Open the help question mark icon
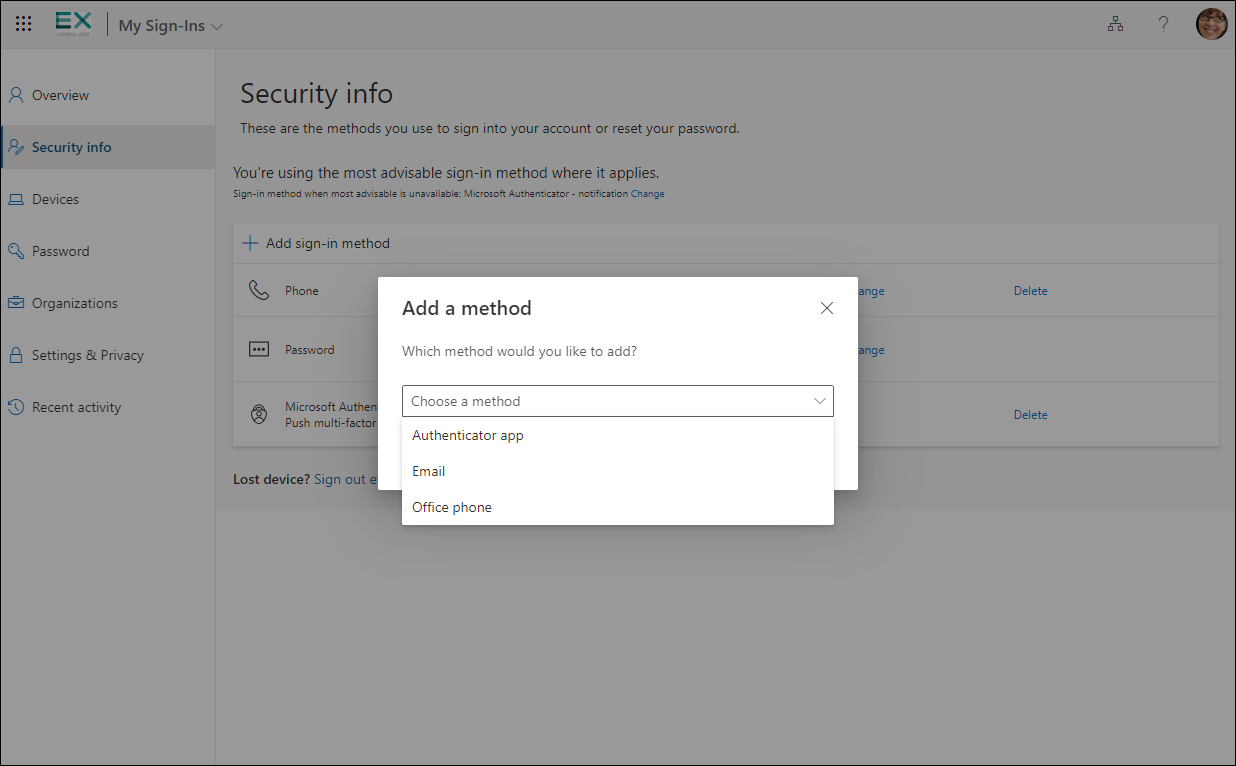 (1163, 25)
